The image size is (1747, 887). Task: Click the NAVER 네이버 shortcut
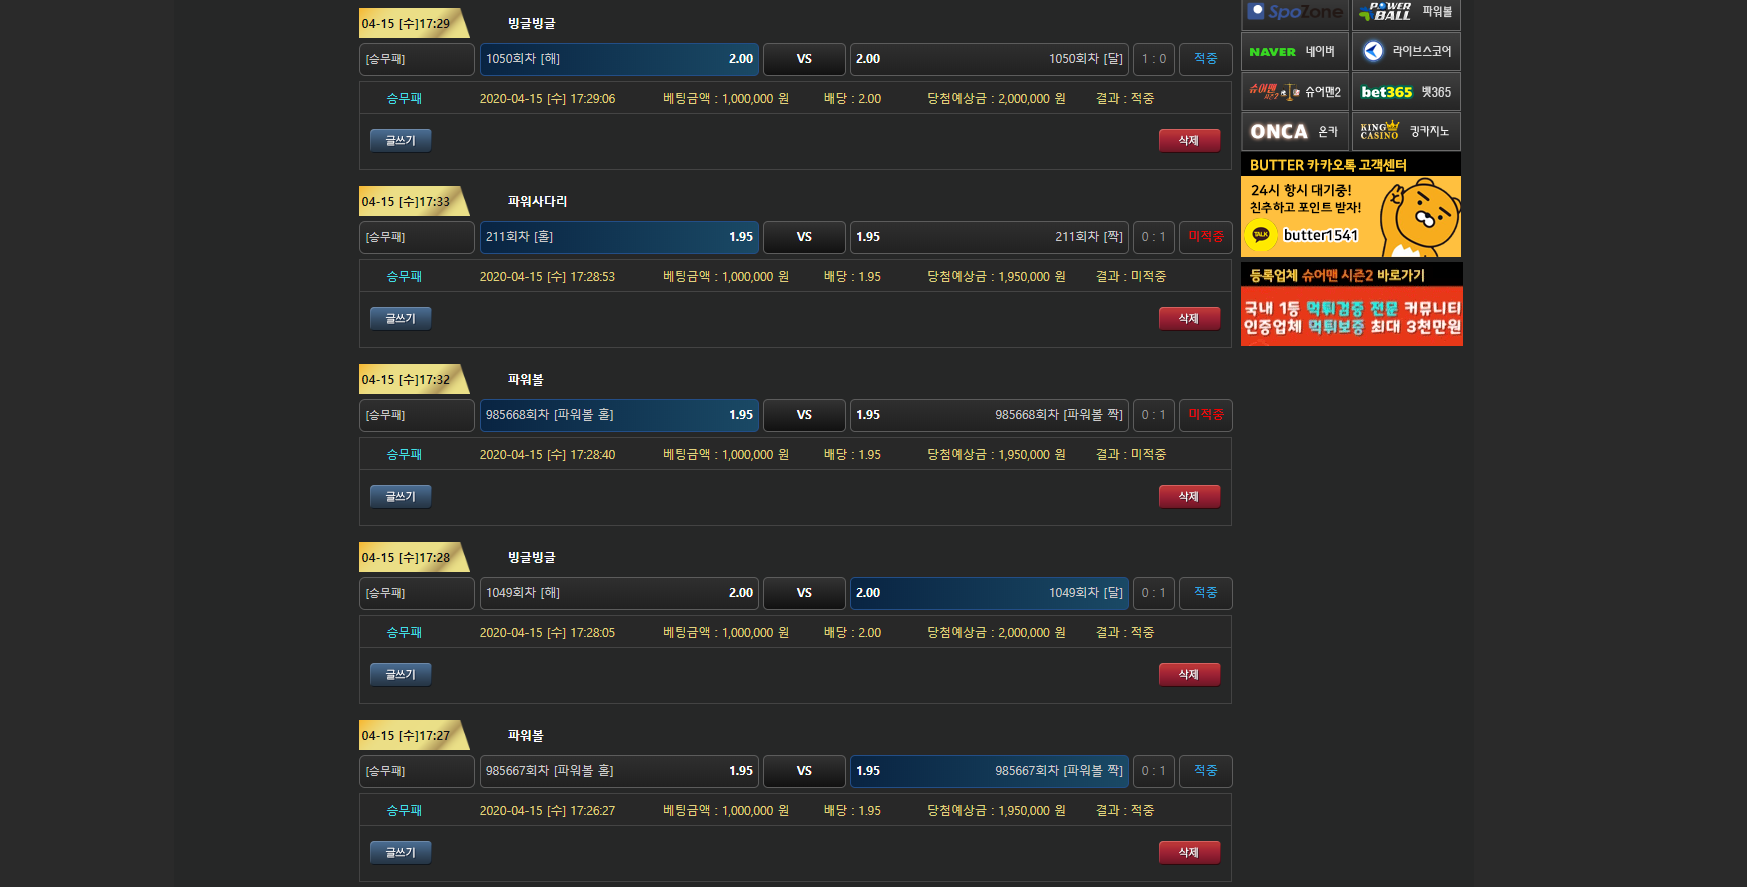pos(1295,51)
